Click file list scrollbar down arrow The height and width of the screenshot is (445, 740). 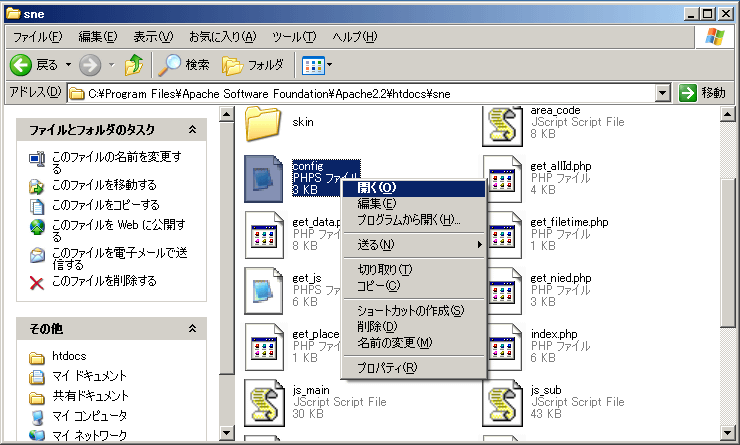click(727, 432)
